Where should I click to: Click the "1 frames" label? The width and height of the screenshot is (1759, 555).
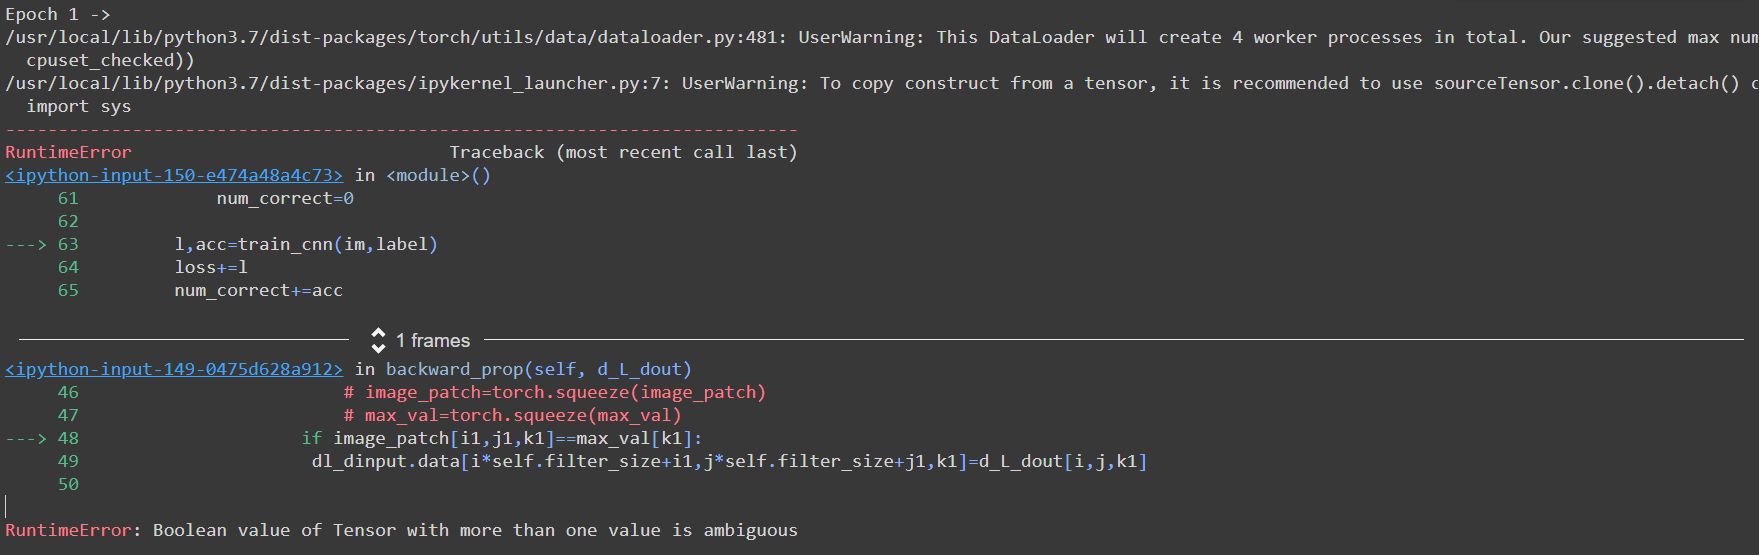[432, 341]
